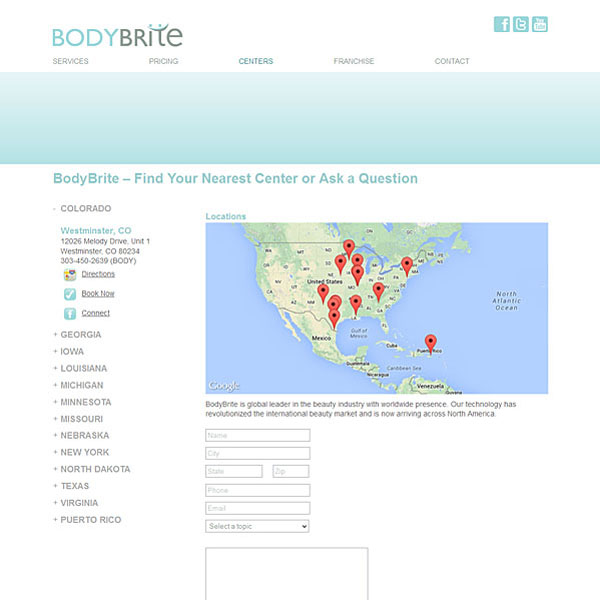Expand the Louisiana section
600x600 pixels.
coord(80,368)
